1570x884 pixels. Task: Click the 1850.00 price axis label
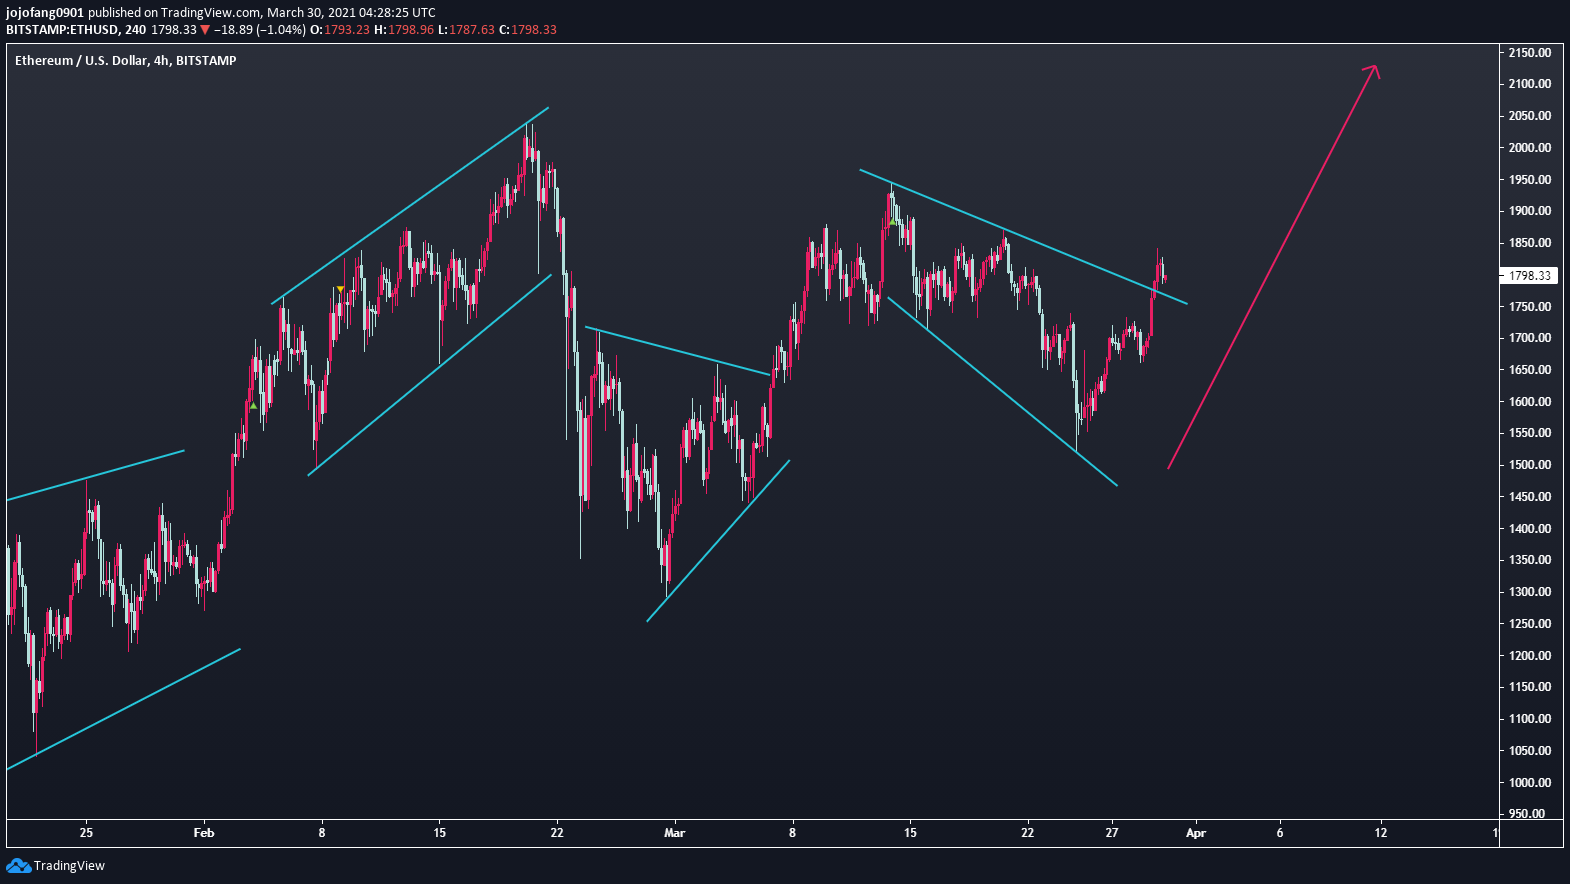click(x=1530, y=243)
